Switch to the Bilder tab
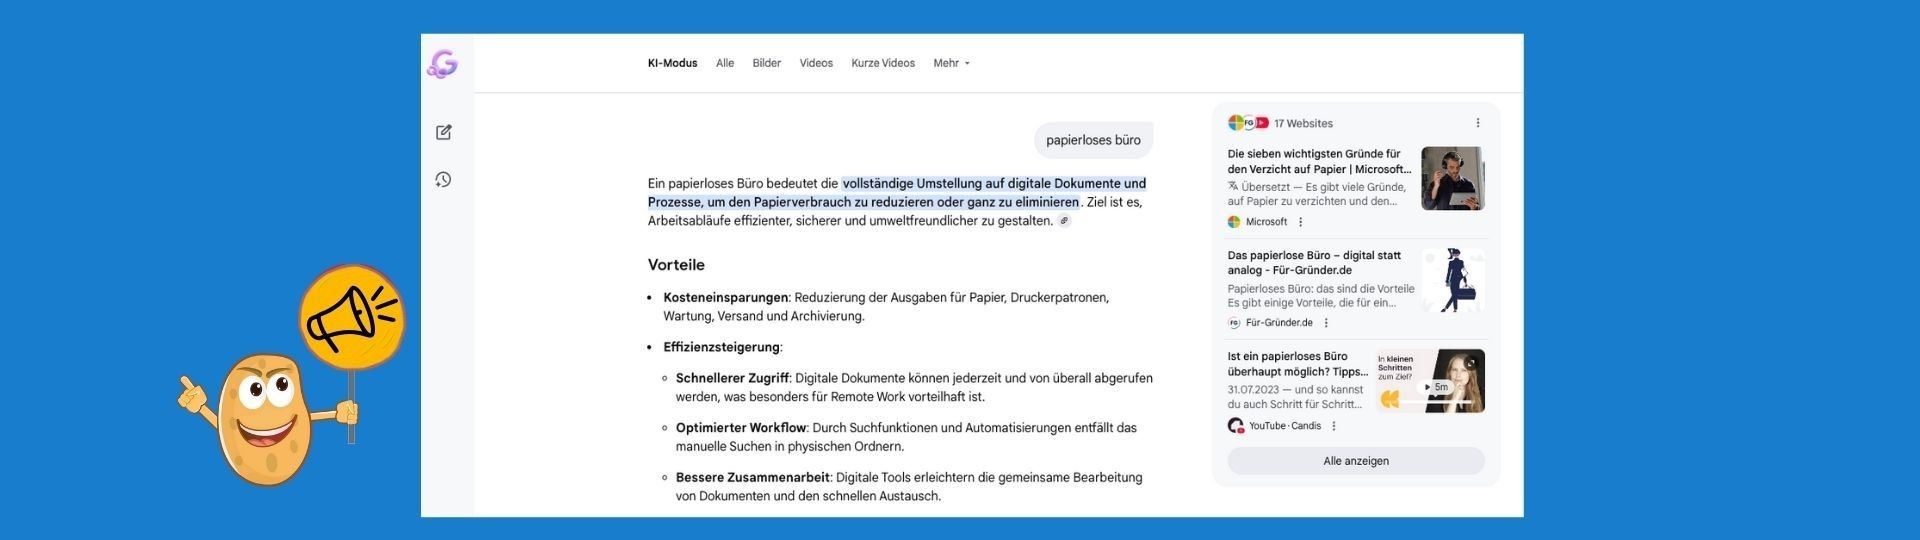 click(x=766, y=63)
